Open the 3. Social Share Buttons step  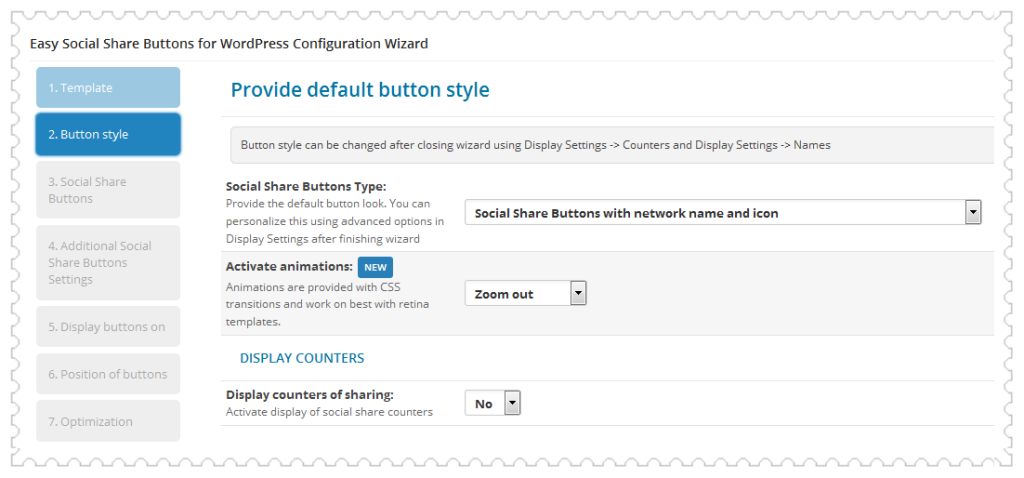pyautogui.click(x=108, y=190)
